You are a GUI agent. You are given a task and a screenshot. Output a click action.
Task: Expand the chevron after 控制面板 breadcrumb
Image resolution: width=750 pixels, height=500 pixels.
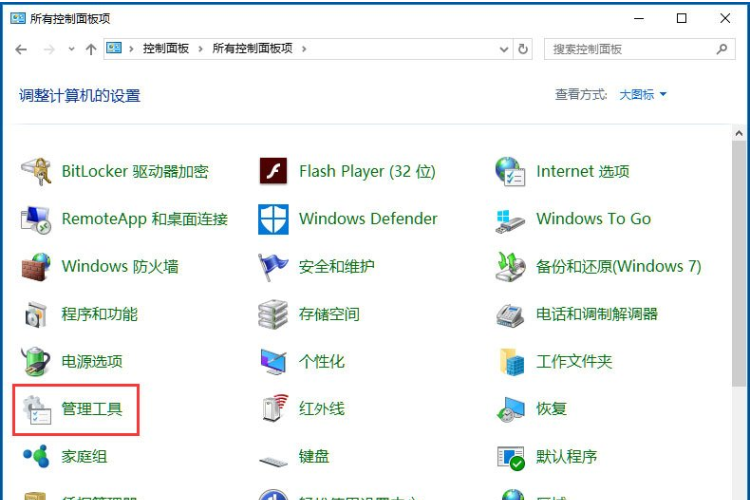(200, 49)
